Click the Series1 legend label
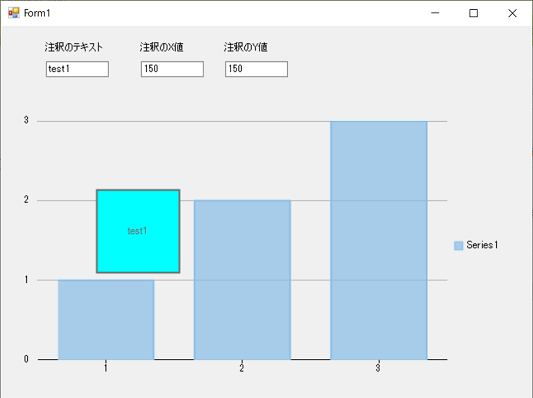533x398 pixels. pyautogui.click(x=482, y=245)
